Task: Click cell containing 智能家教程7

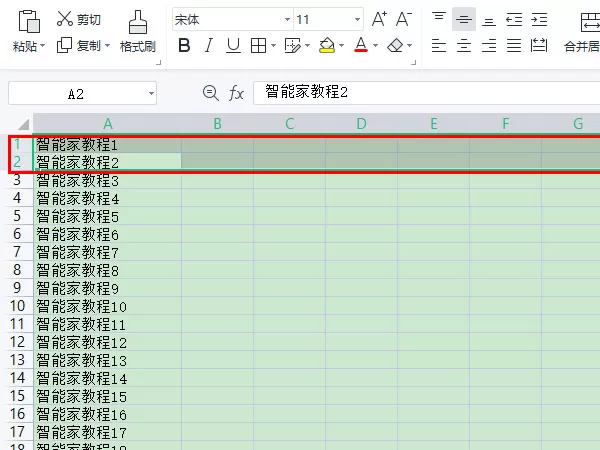Action: (108, 252)
